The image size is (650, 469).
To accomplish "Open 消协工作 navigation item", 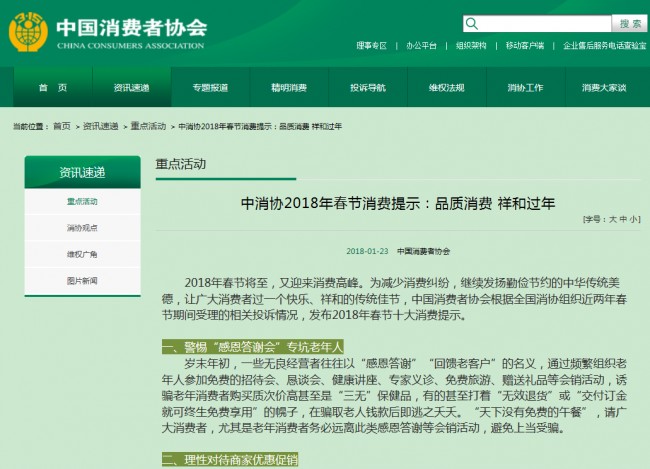I will (525, 87).
